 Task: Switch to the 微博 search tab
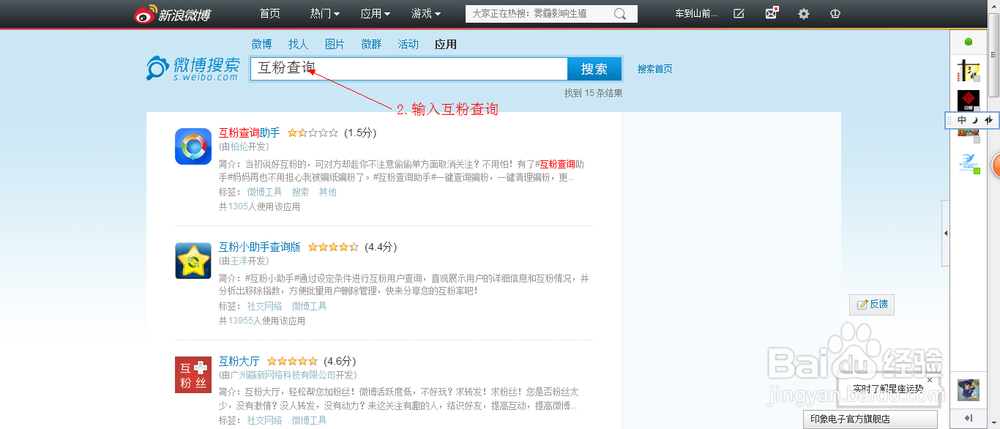[261, 44]
